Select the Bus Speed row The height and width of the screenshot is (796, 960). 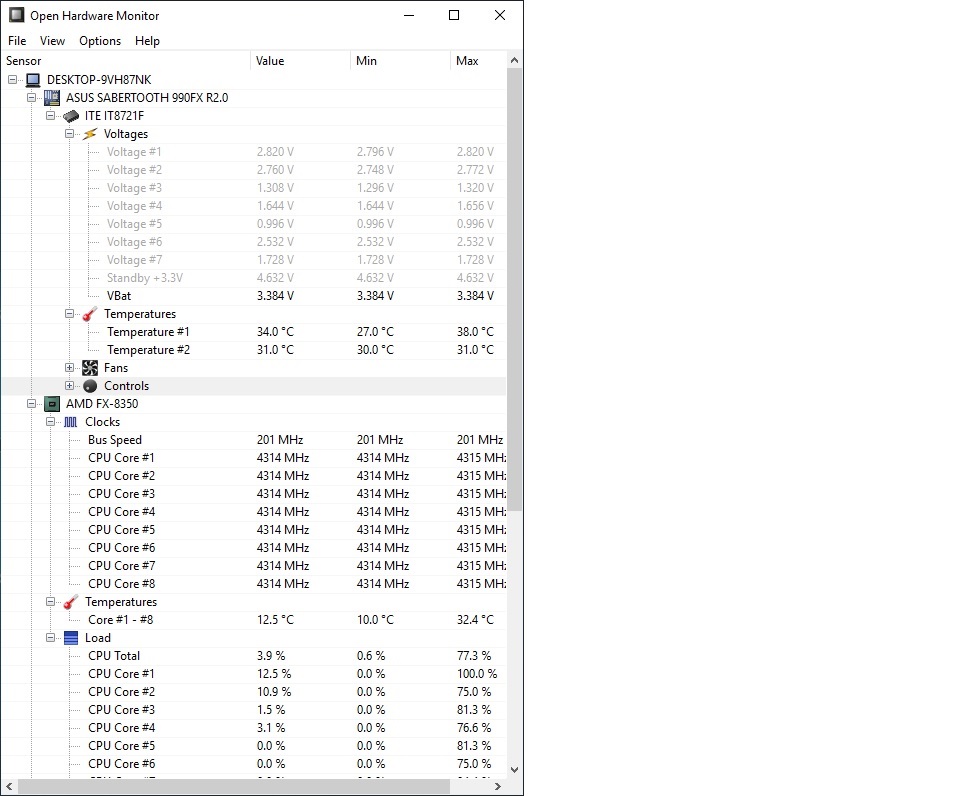[x=253, y=440]
